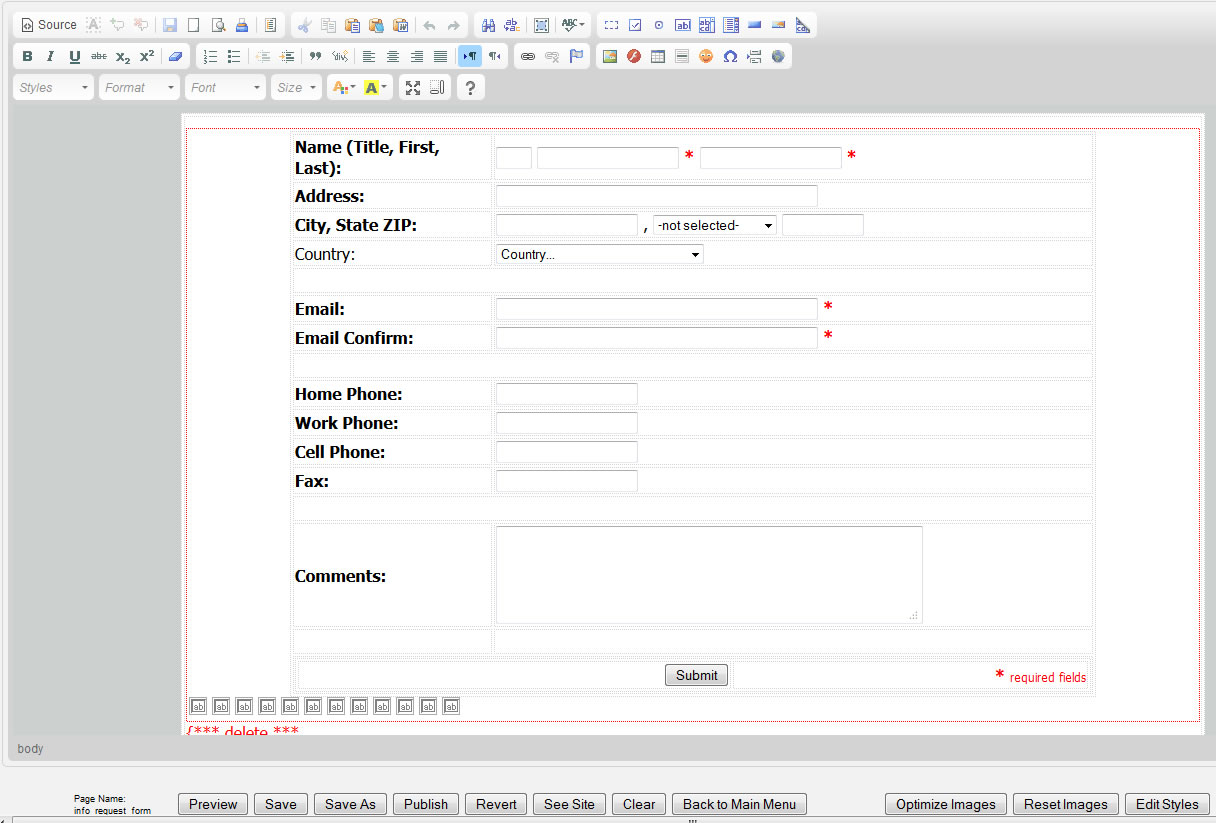This screenshot has width=1216, height=823.
Task: Toggle Italic formatting
Action: [51, 56]
